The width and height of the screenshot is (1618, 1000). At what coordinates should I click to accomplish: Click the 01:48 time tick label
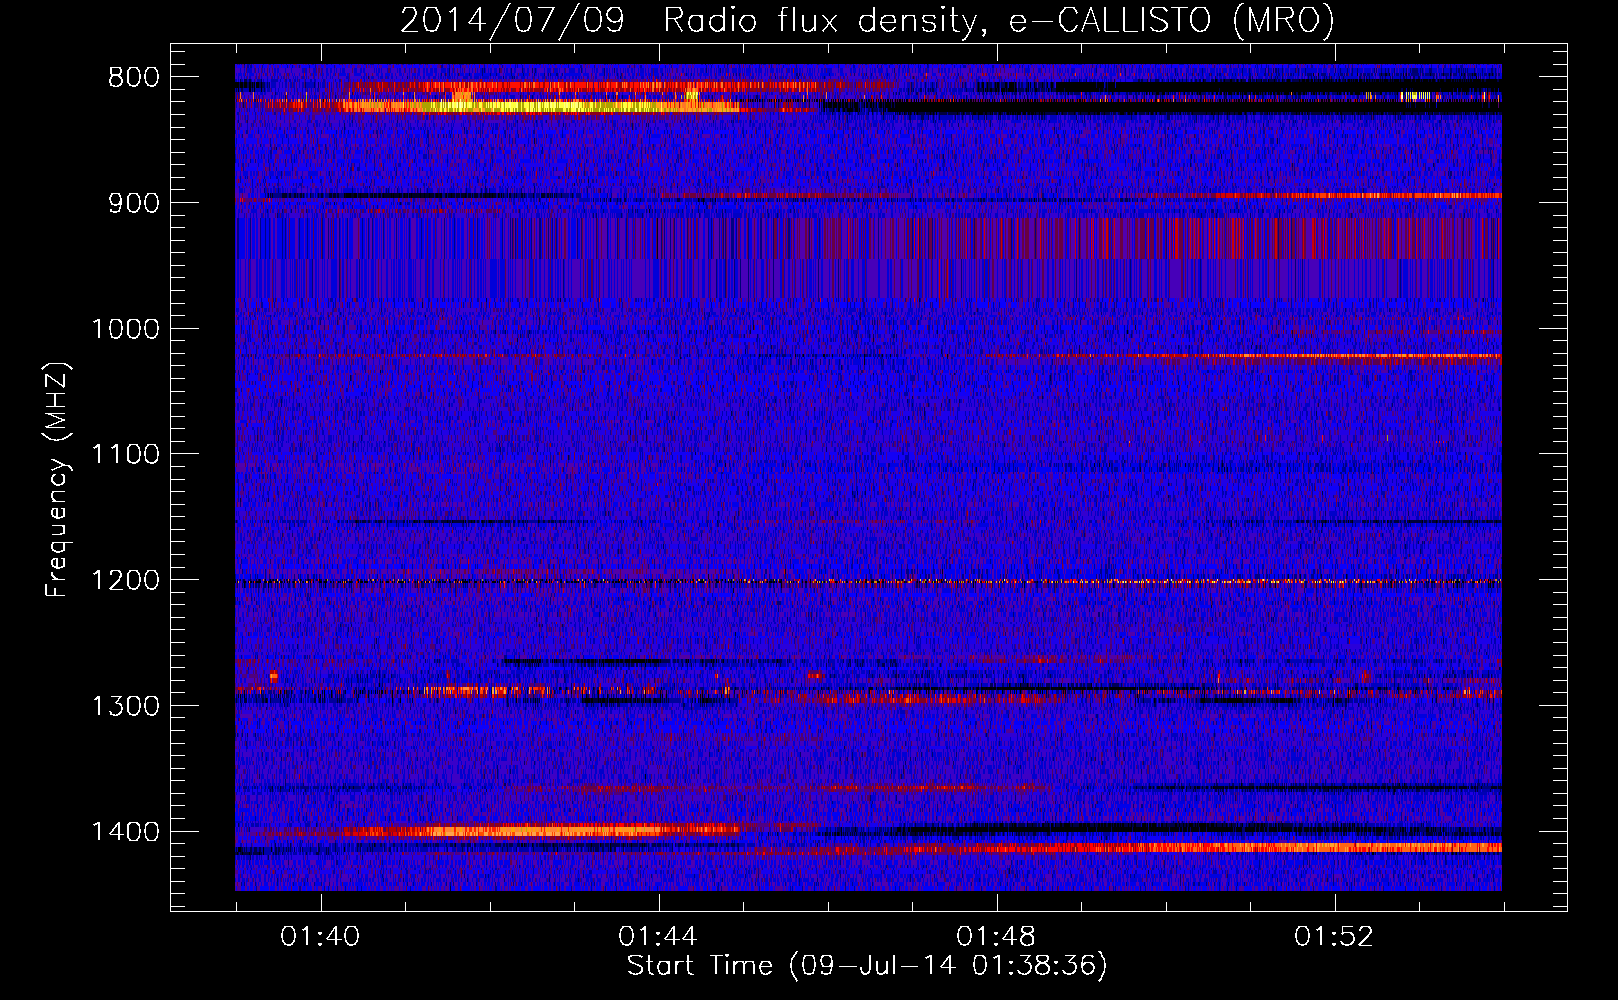click(x=996, y=937)
